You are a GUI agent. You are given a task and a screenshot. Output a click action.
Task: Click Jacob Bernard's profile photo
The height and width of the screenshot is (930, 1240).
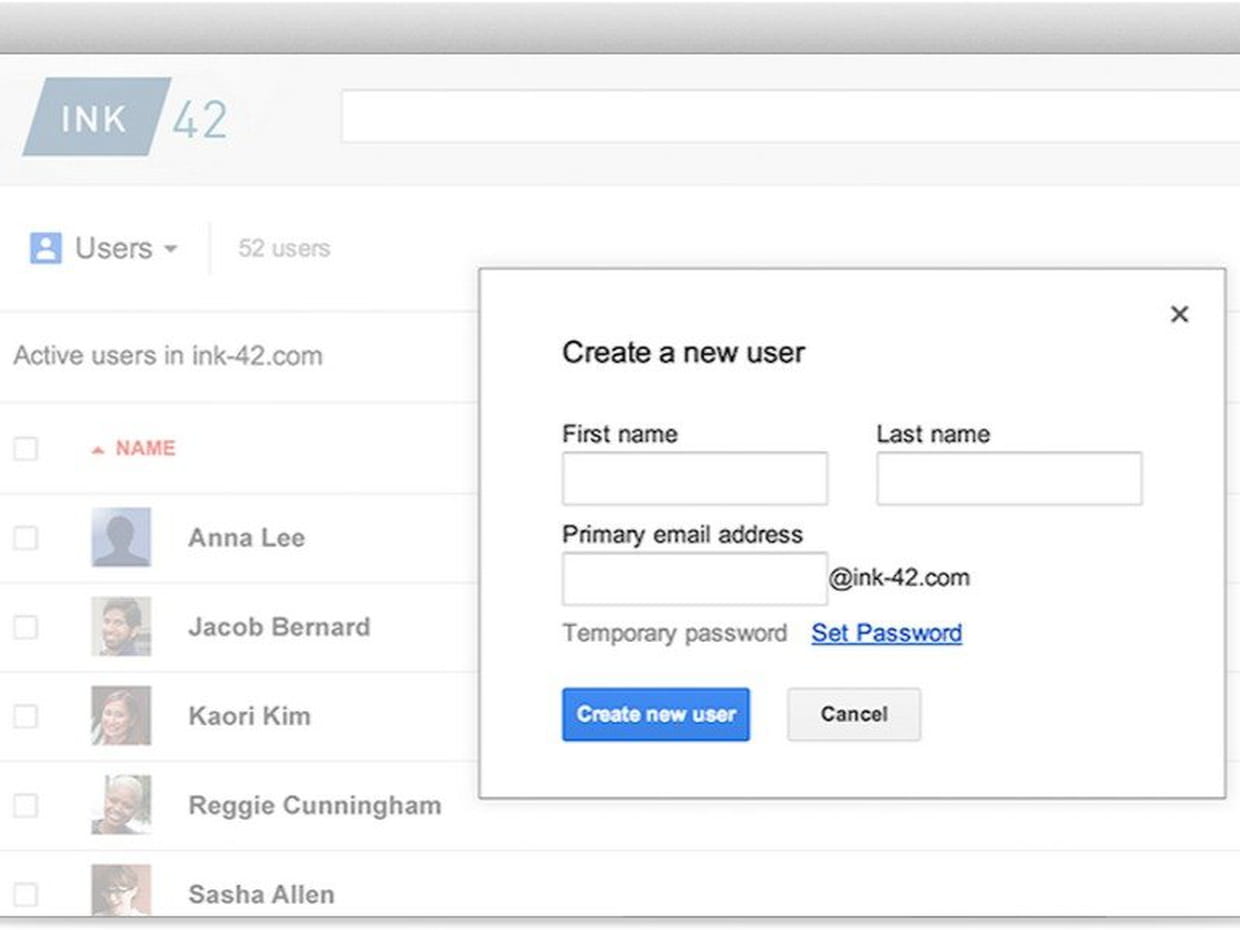[121, 626]
